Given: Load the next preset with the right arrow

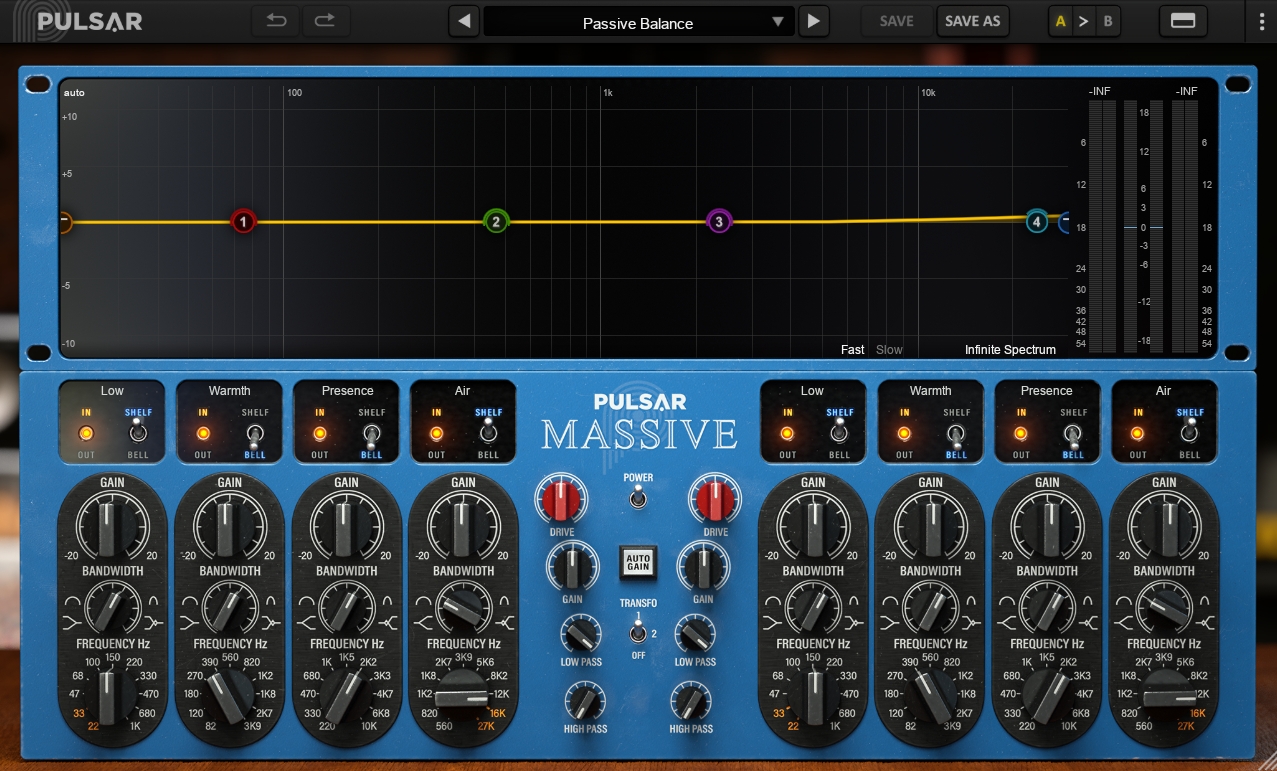Looking at the screenshot, I should 814,22.
